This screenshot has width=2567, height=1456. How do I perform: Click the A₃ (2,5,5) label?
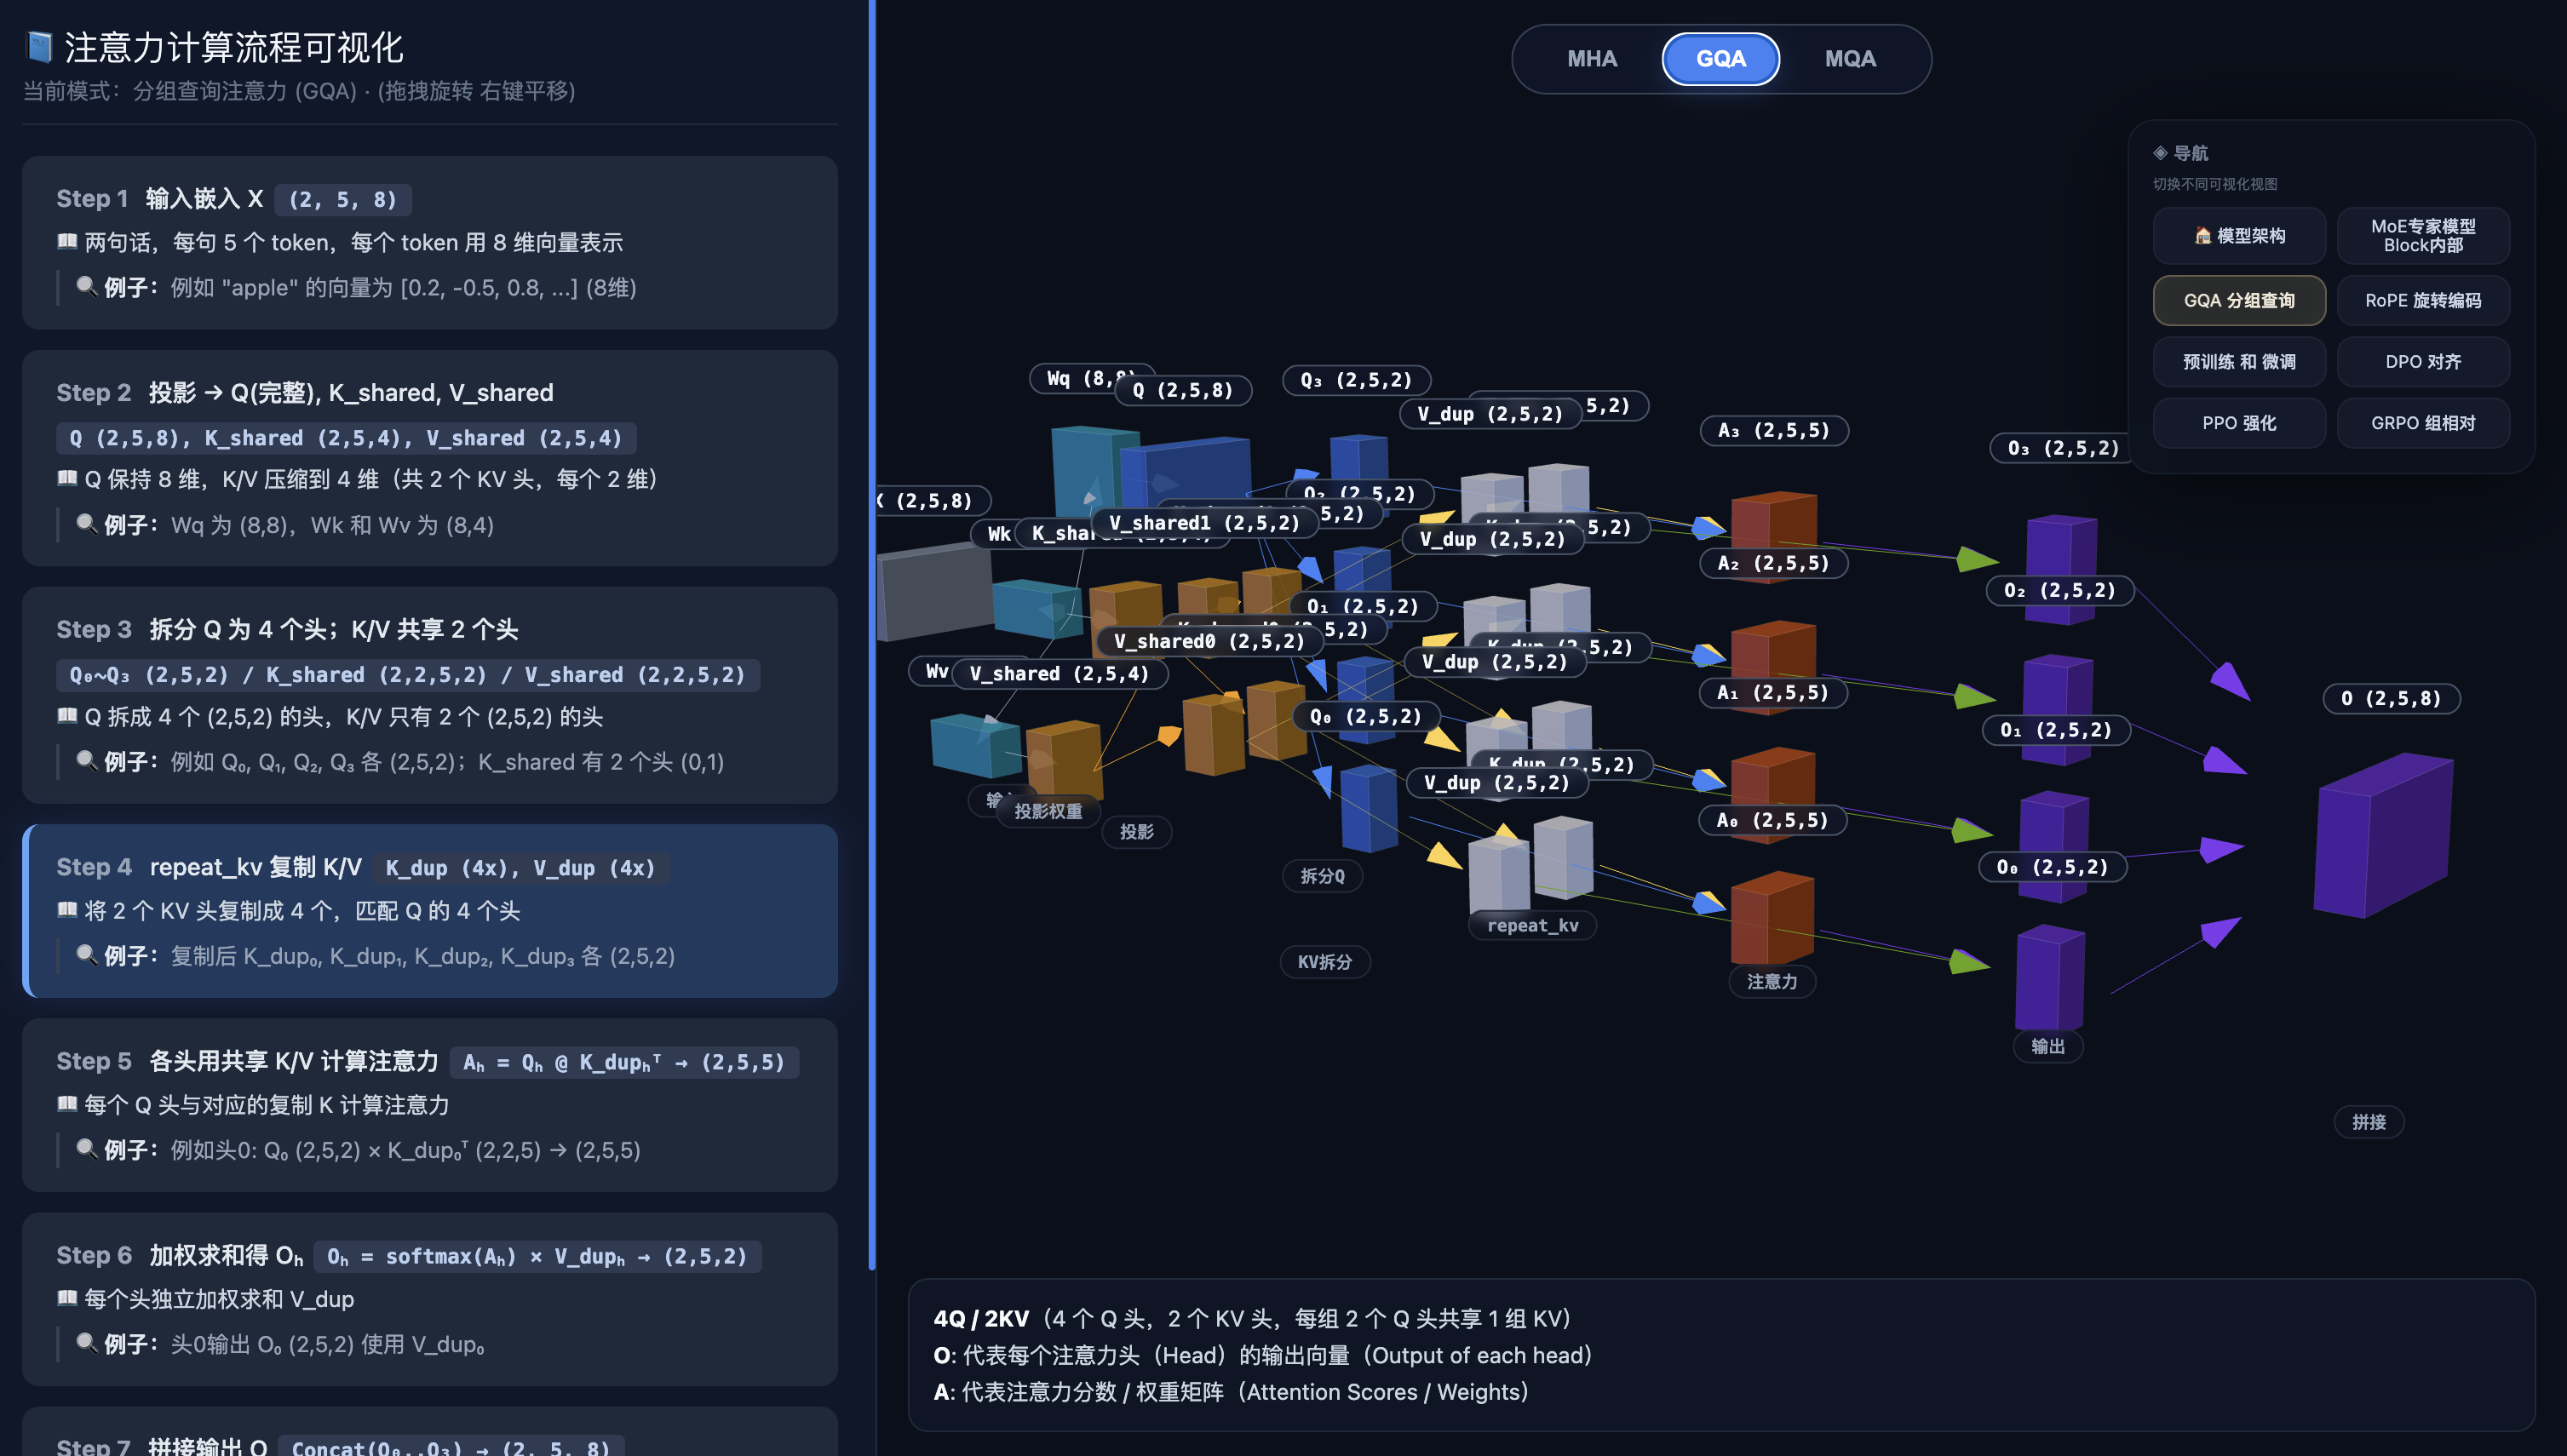pos(1774,431)
